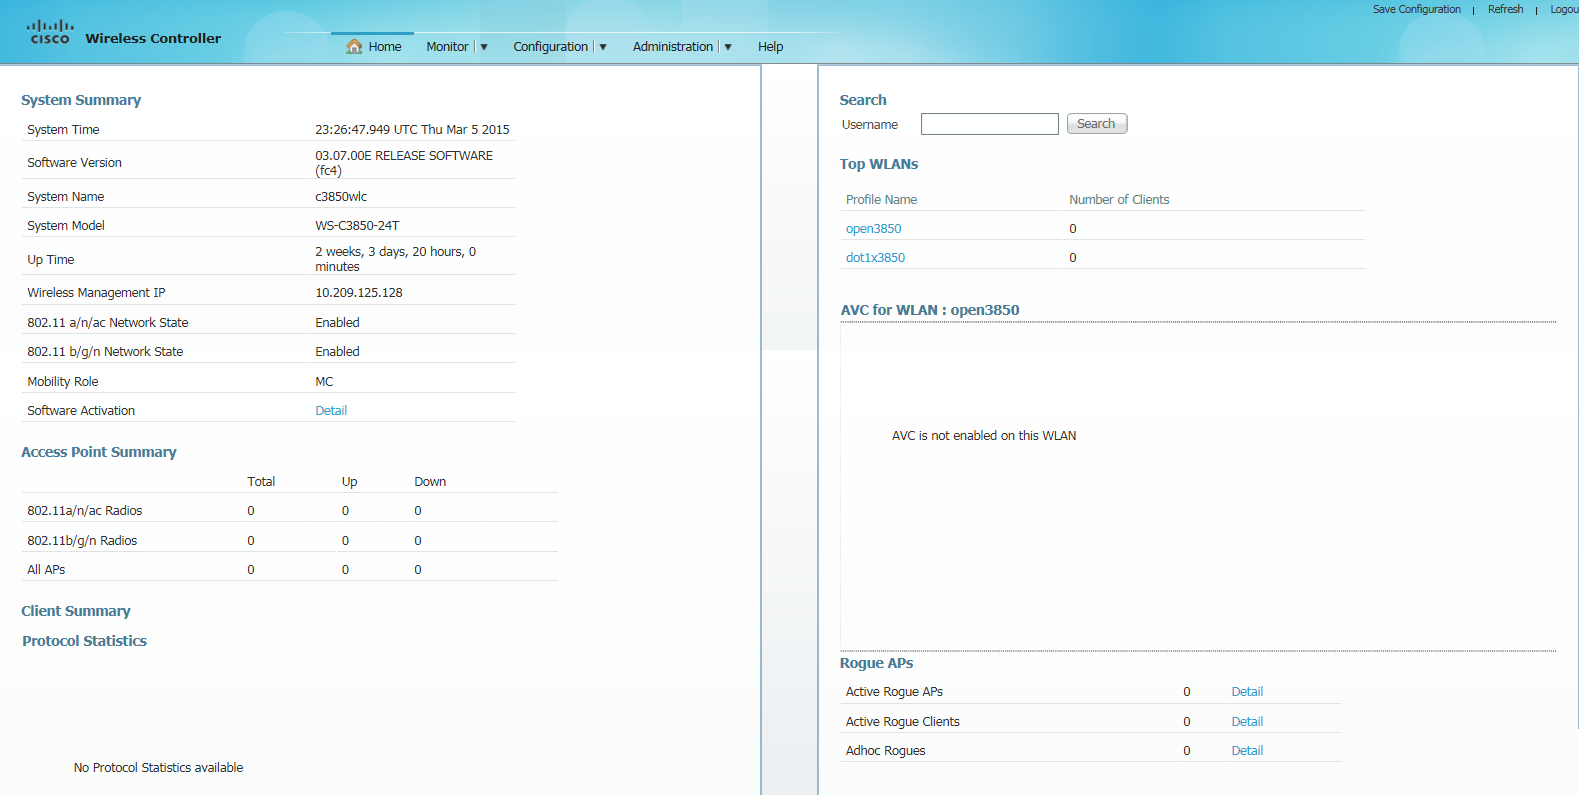This screenshot has height=795, width=1579.
Task: Expand the Administration dropdown arrow
Action: coord(728,47)
